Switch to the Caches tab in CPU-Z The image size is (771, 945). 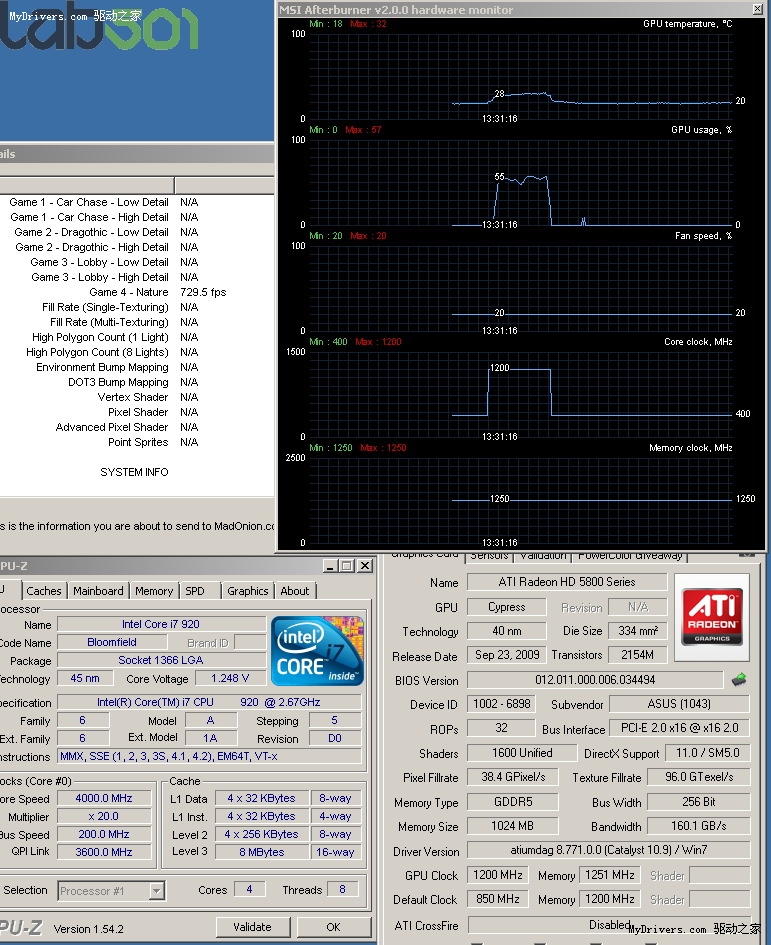click(43, 591)
